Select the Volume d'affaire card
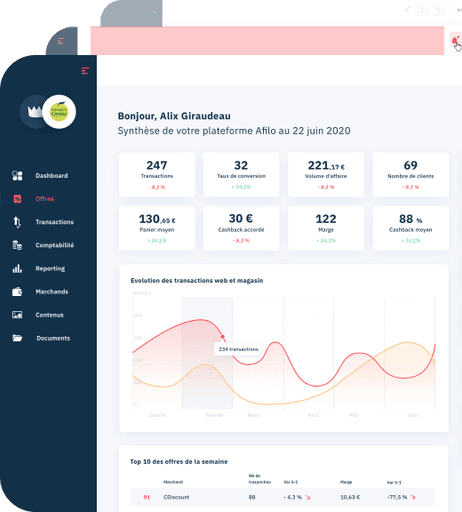The height and width of the screenshot is (512, 462). click(326, 175)
